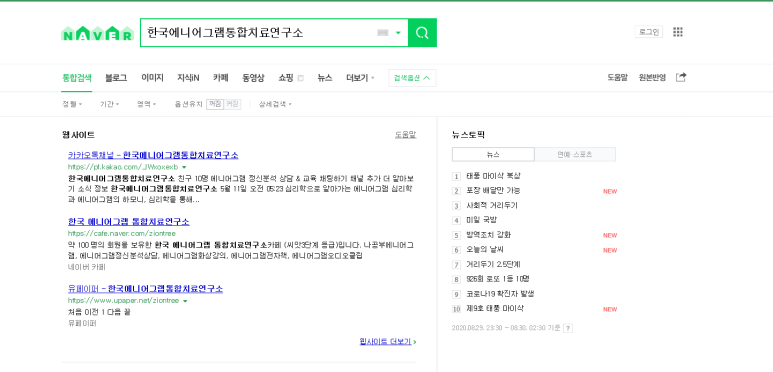The width and height of the screenshot is (773, 372).
Task: Click 도움말 in the top navigation
Action: 617,78
